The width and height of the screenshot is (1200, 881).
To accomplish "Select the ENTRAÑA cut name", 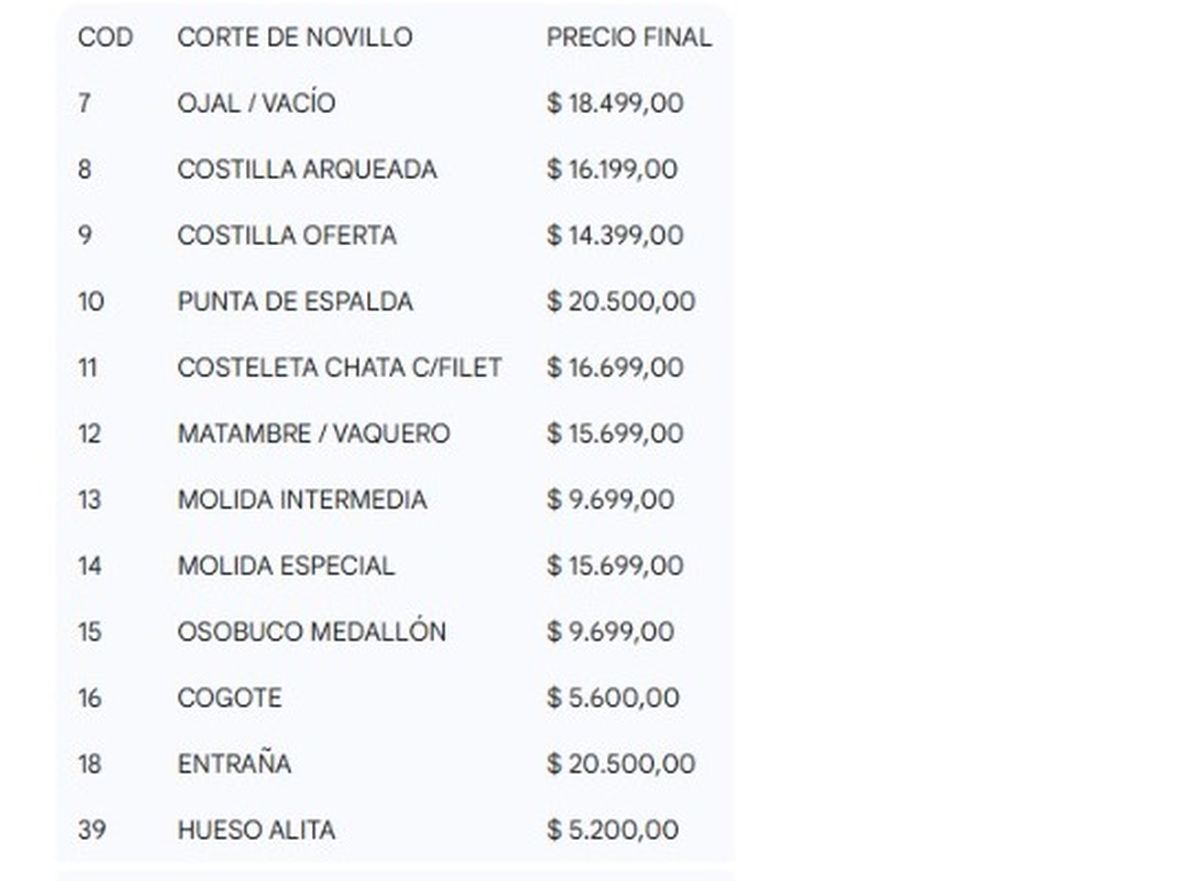I will point(234,764).
